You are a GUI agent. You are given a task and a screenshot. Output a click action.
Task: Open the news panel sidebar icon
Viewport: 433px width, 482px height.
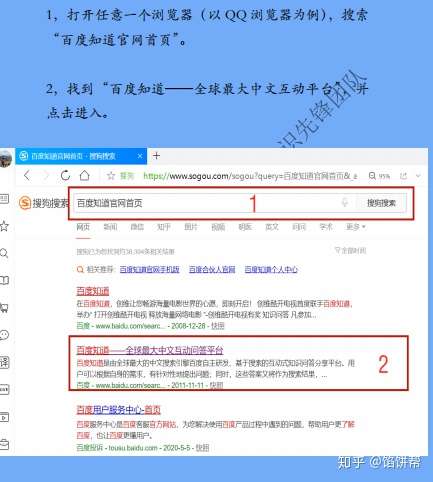(4, 199)
